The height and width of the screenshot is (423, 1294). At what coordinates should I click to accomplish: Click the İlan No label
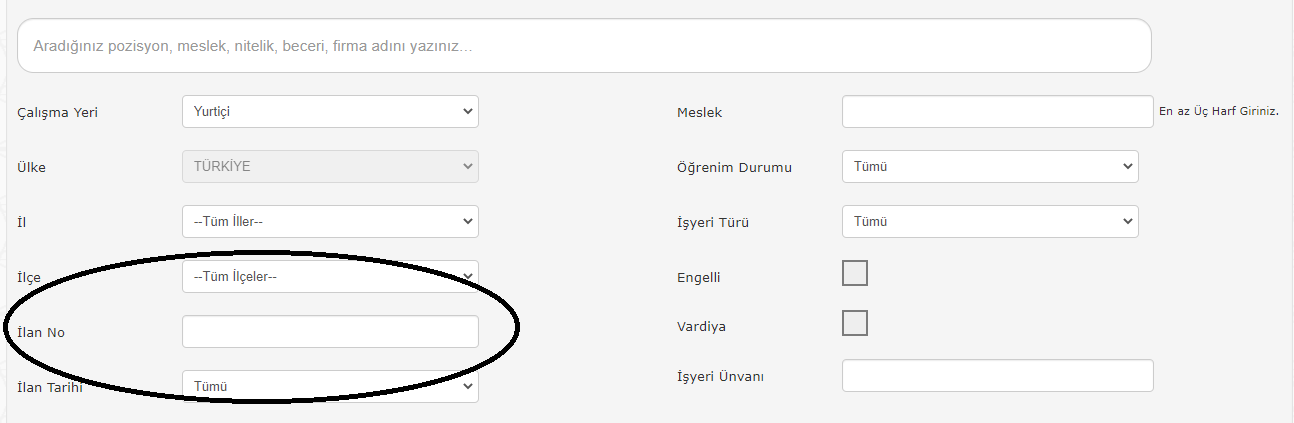41,332
